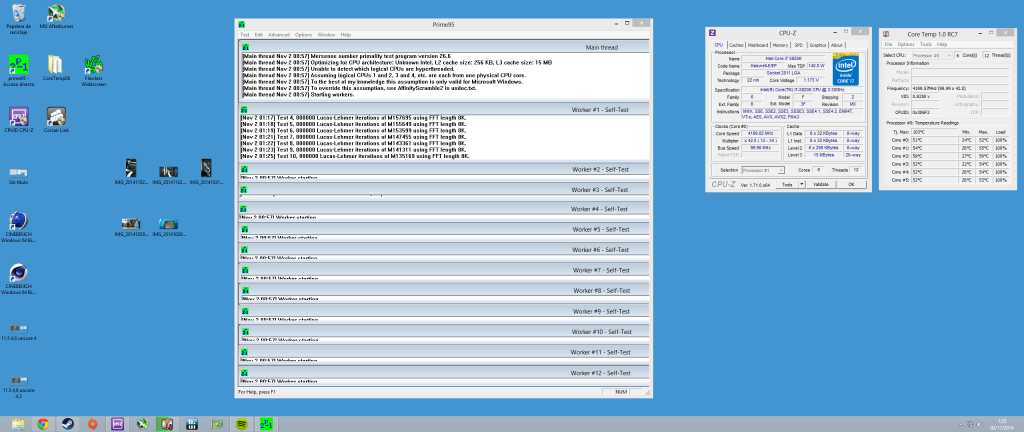Select the prime95 Acceso directo desktop shortcut

(x=19, y=70)
